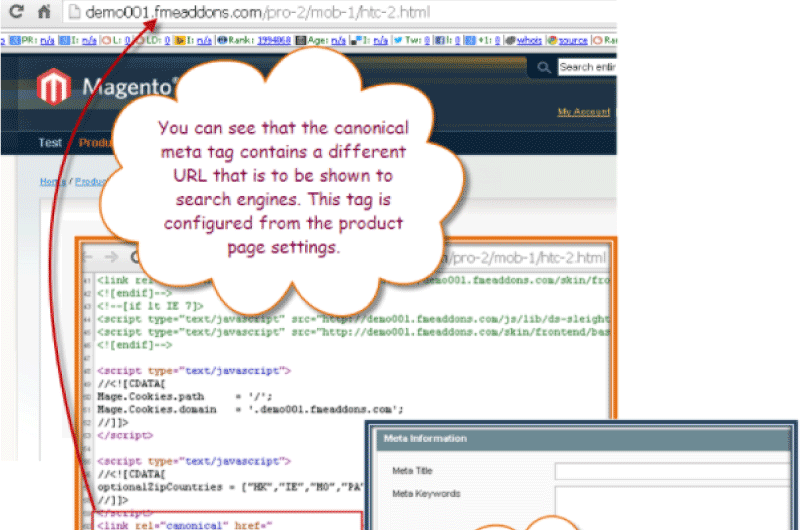Screen dimensions: 800x530
Task: Click the PR PageRank icon
Action: (15, 40)
